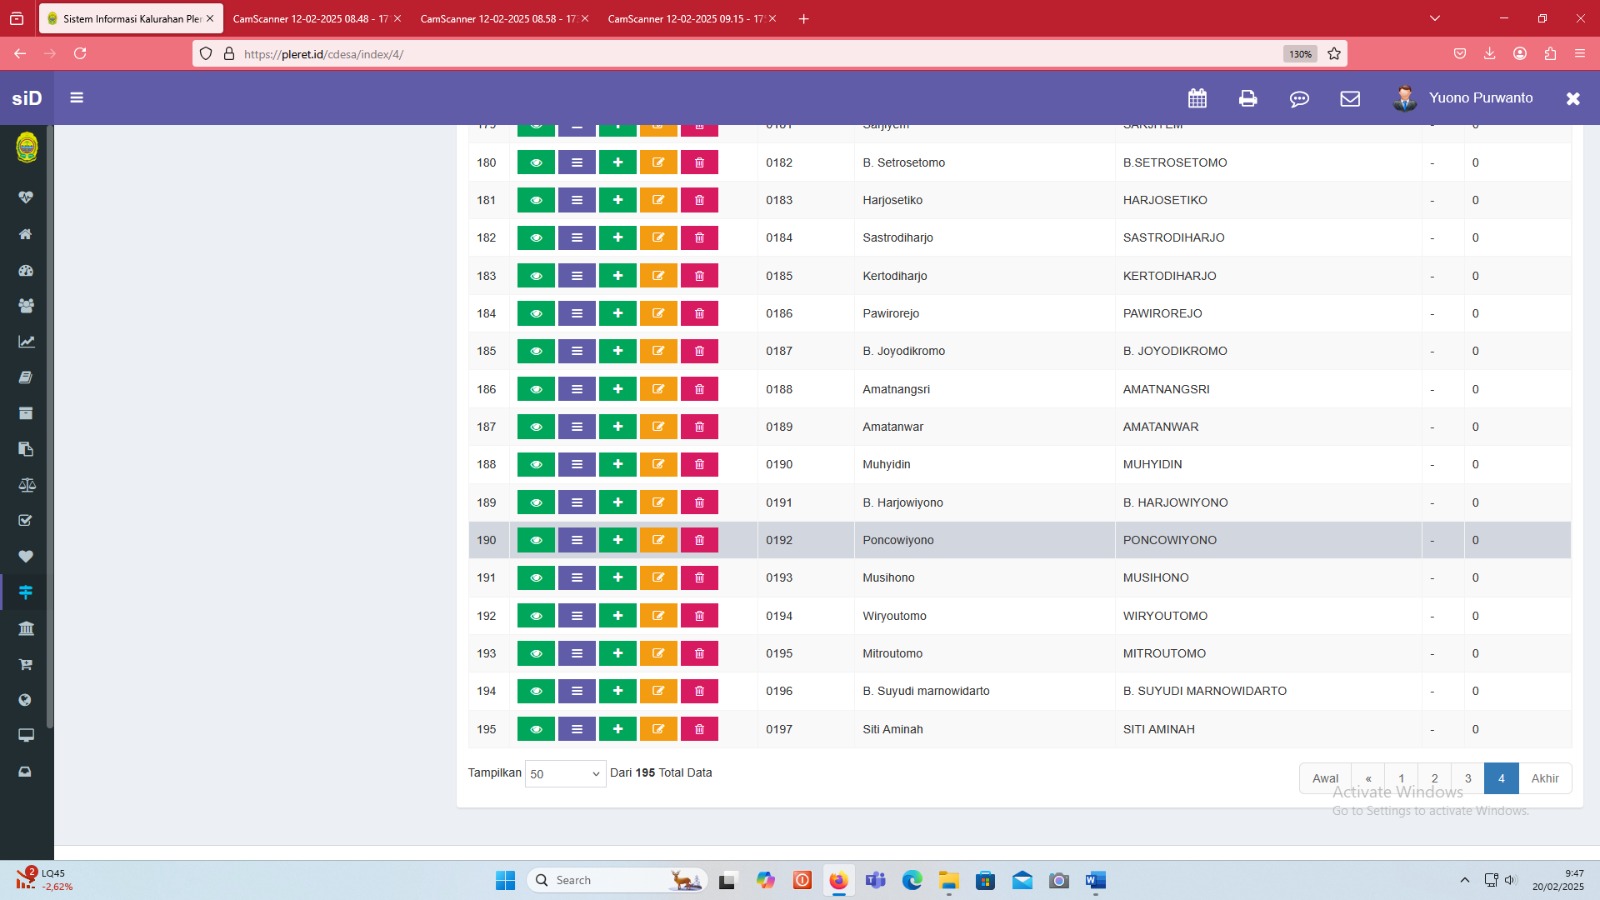Edit the B. Harjowiyono record
This screenshot has height=900, width=1600.
(658, 502)
